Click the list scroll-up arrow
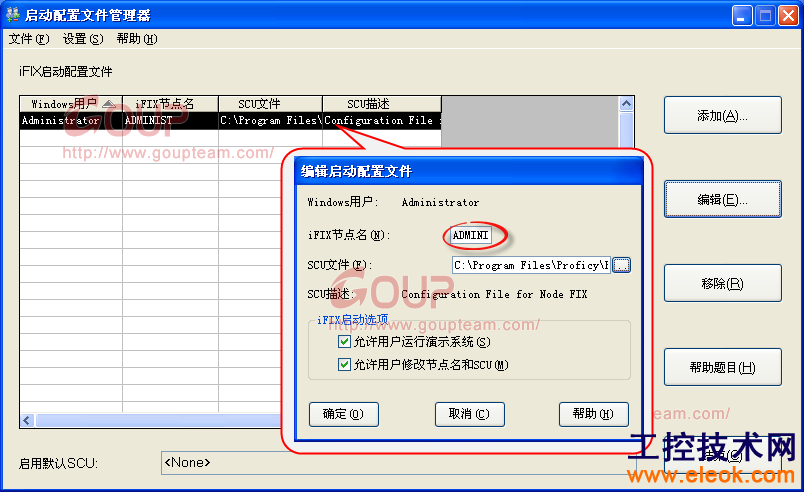Image resolution: width=804 pixels, height=492 pixels. coord(626,104)
